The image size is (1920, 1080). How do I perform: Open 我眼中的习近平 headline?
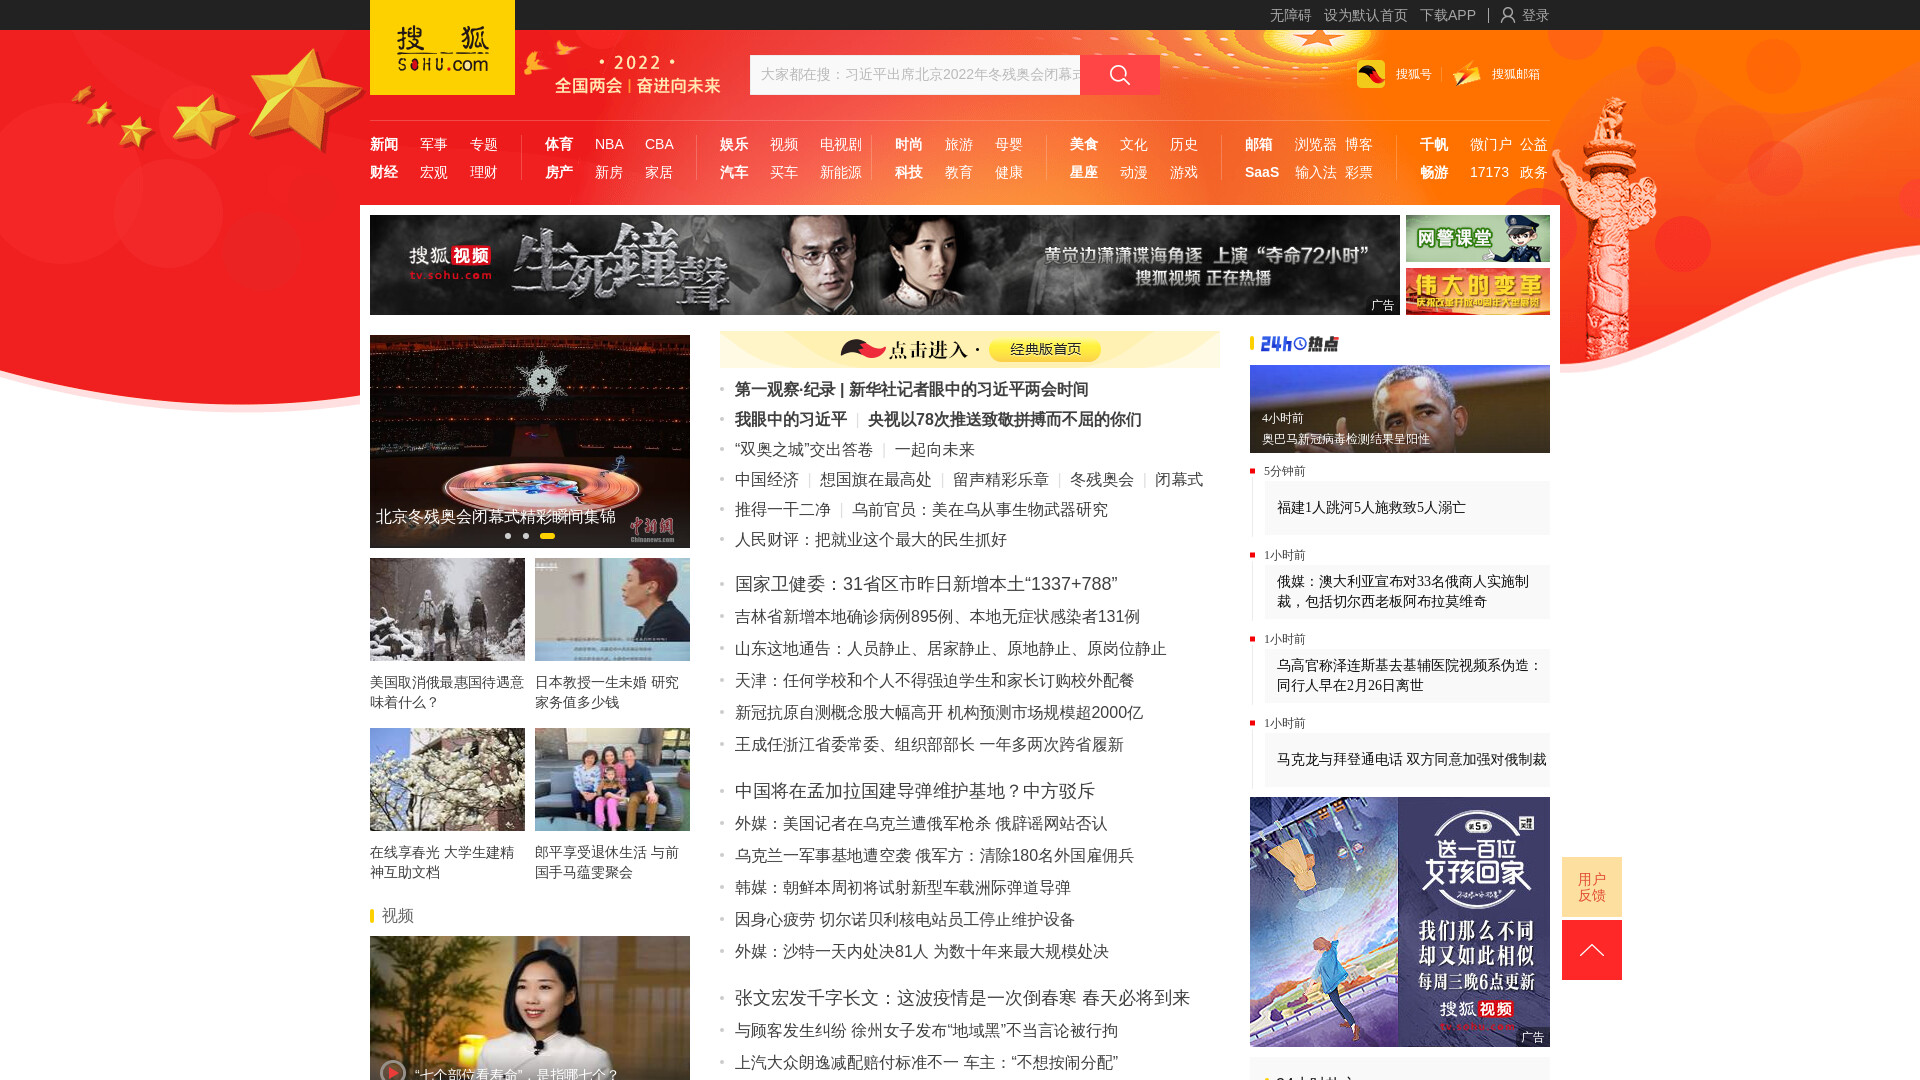coord(791,420)
